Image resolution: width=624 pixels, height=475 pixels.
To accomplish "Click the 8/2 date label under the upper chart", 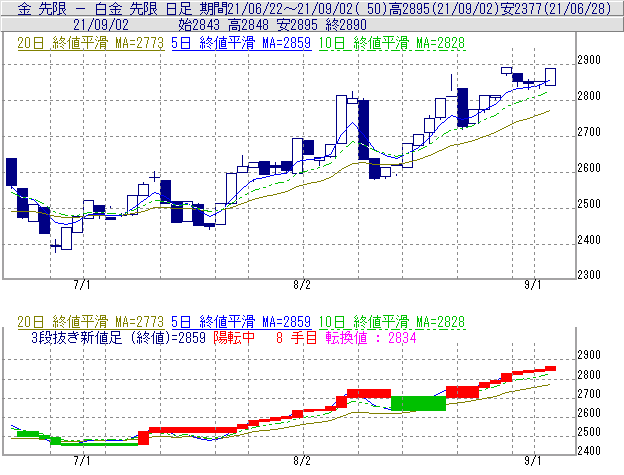I will click(x=302, y=285).
